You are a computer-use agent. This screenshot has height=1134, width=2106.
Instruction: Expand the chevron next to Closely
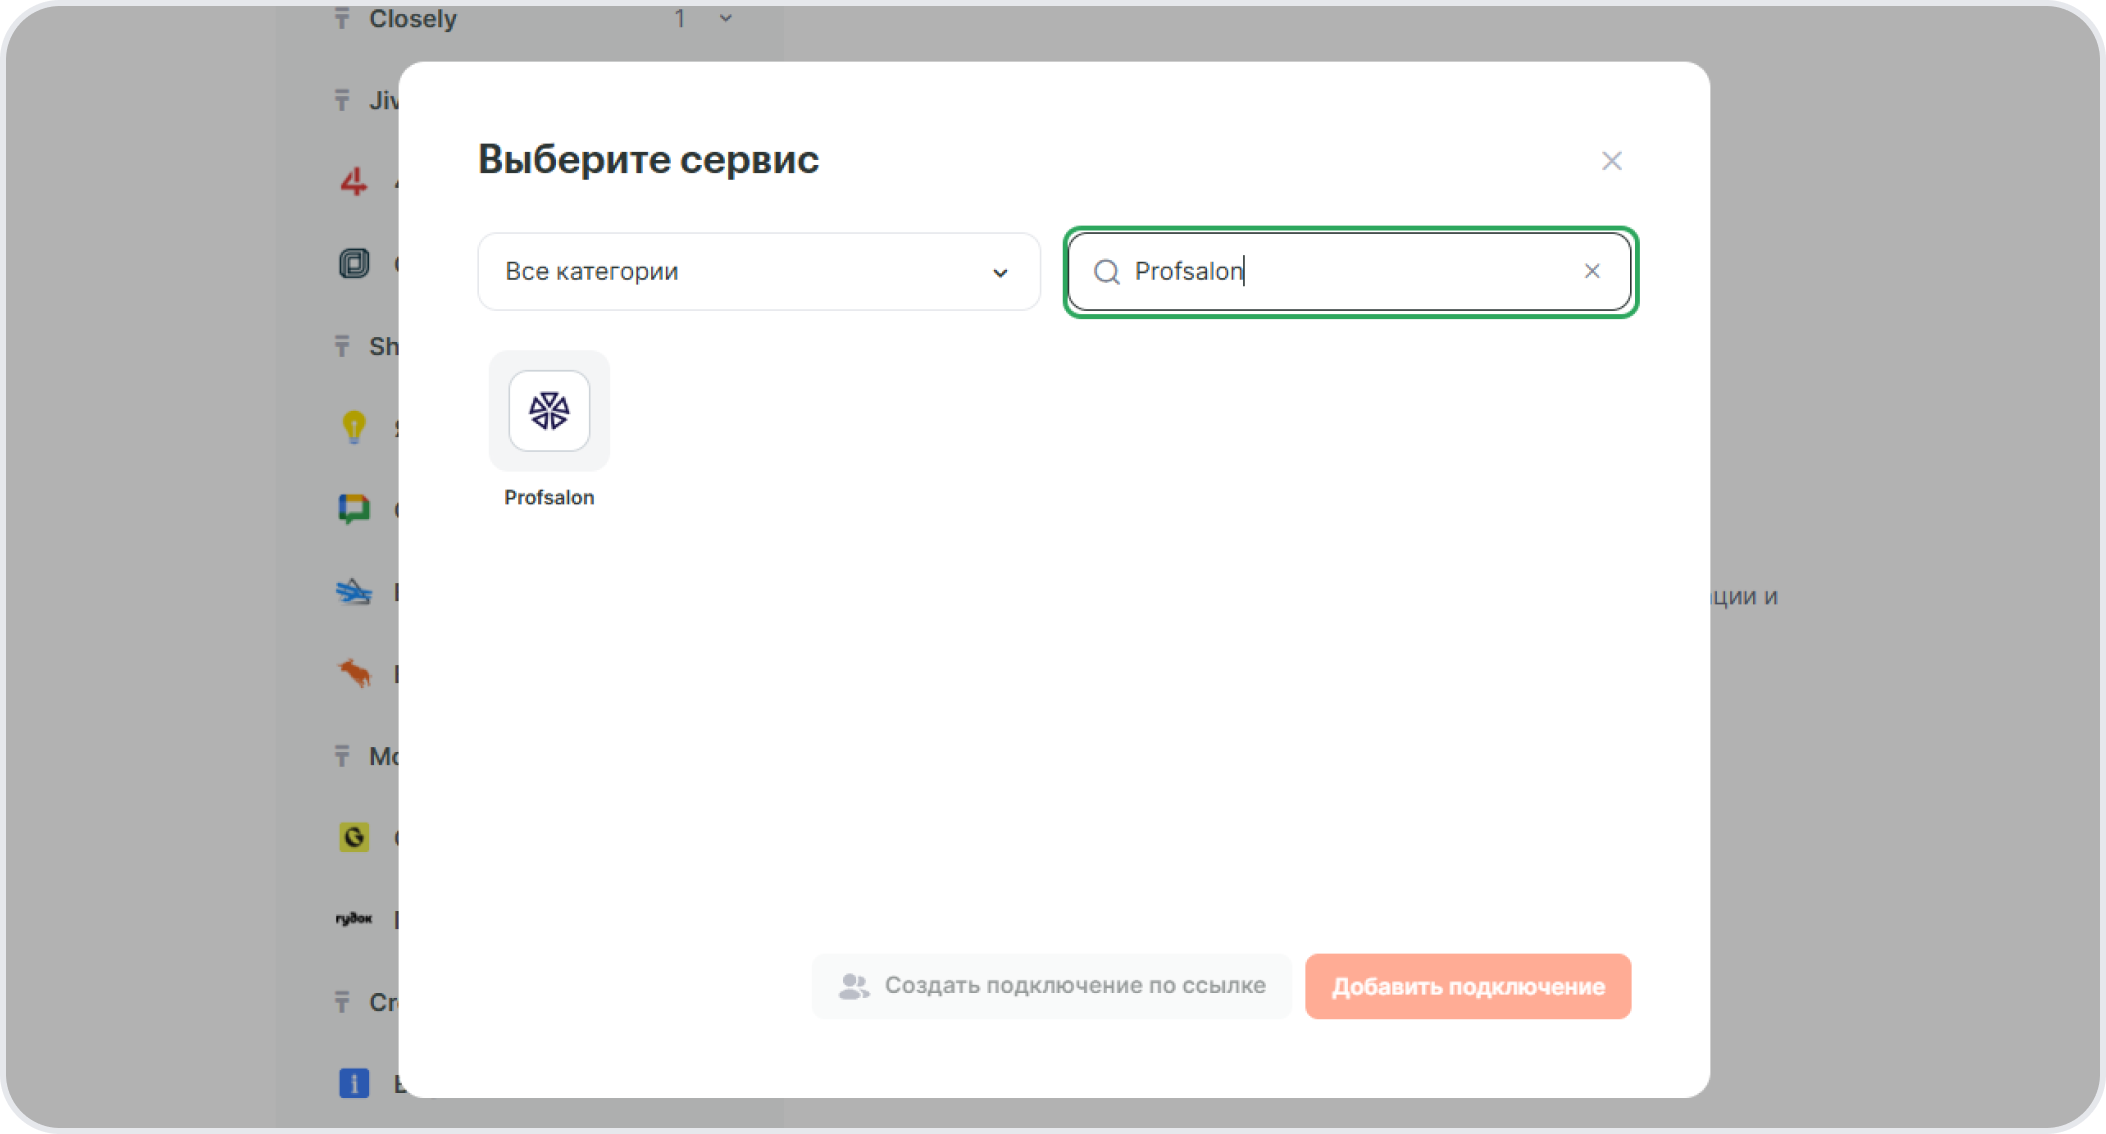tap(726, 18)
